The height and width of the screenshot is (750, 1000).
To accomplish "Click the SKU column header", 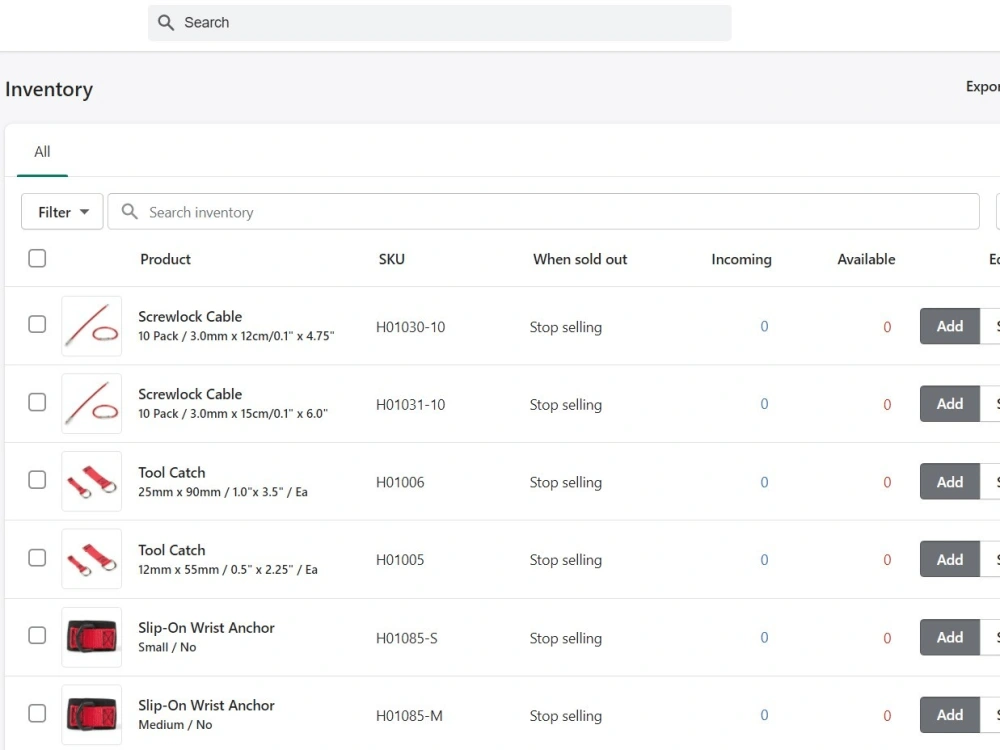I will pyautogui.click(x=392, y=259).
